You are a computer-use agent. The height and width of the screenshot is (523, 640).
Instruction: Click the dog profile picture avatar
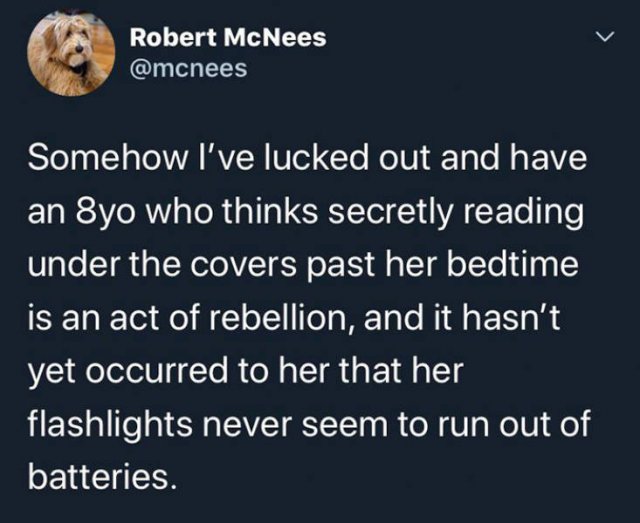pos(71,53)
